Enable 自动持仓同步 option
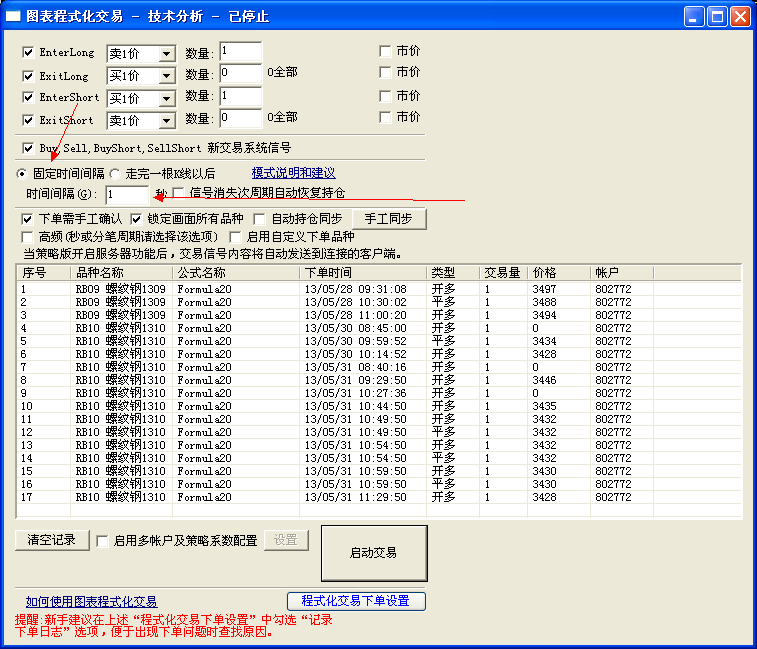The width and height of the screenshot is (757, 649). [260, 218]
